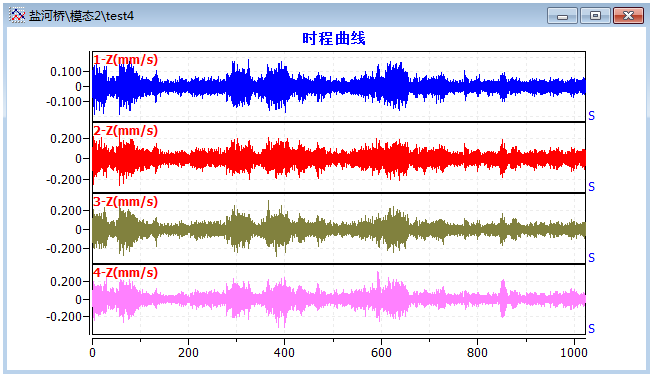This screenshot has height=377, width=652.
Task: Maximize the test4 chart window
Action: [595, 16]
